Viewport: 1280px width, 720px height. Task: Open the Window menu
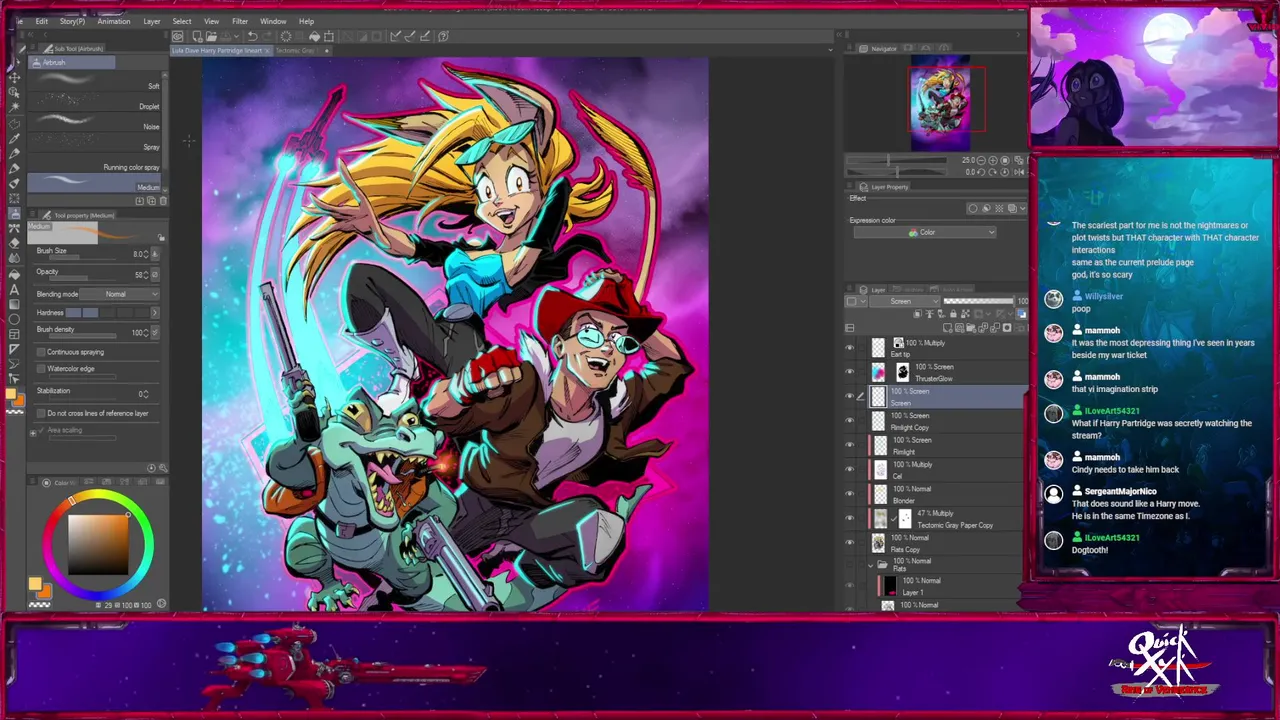tap(273, 21)
